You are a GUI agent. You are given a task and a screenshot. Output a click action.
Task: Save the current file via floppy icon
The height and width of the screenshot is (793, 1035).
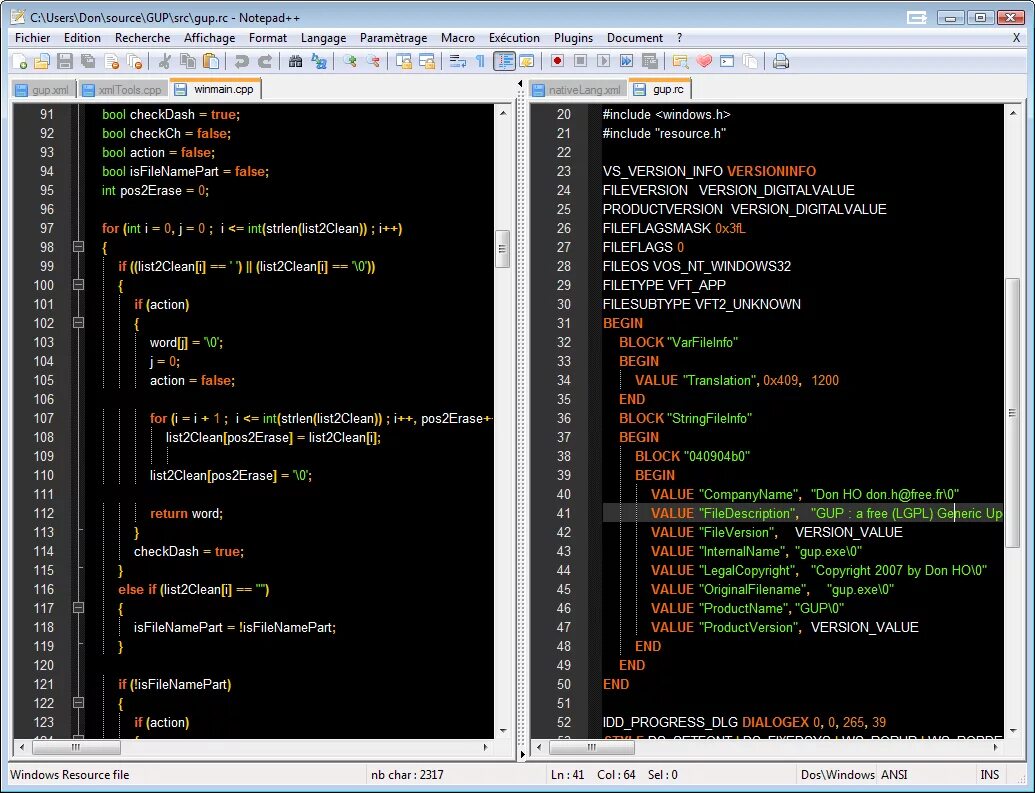(65, 61)
